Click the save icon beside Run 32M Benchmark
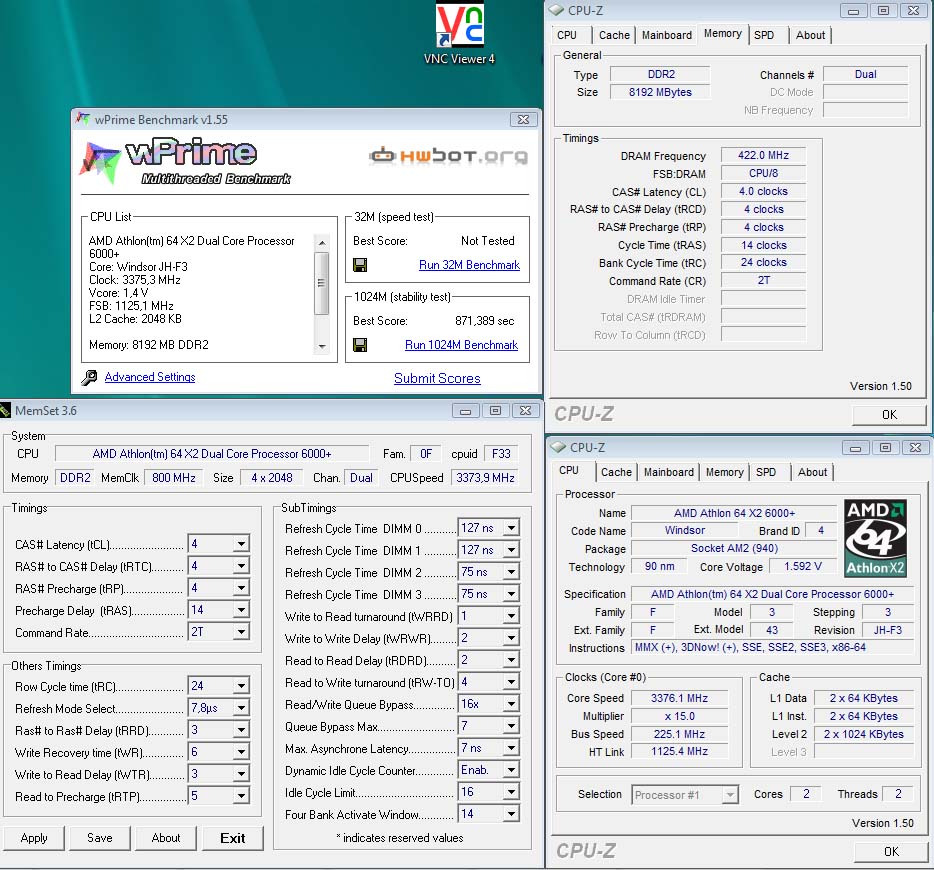Image resolution: width=934 pixels, height=870 pixels. pyautogui.click(x=360, y=265)
